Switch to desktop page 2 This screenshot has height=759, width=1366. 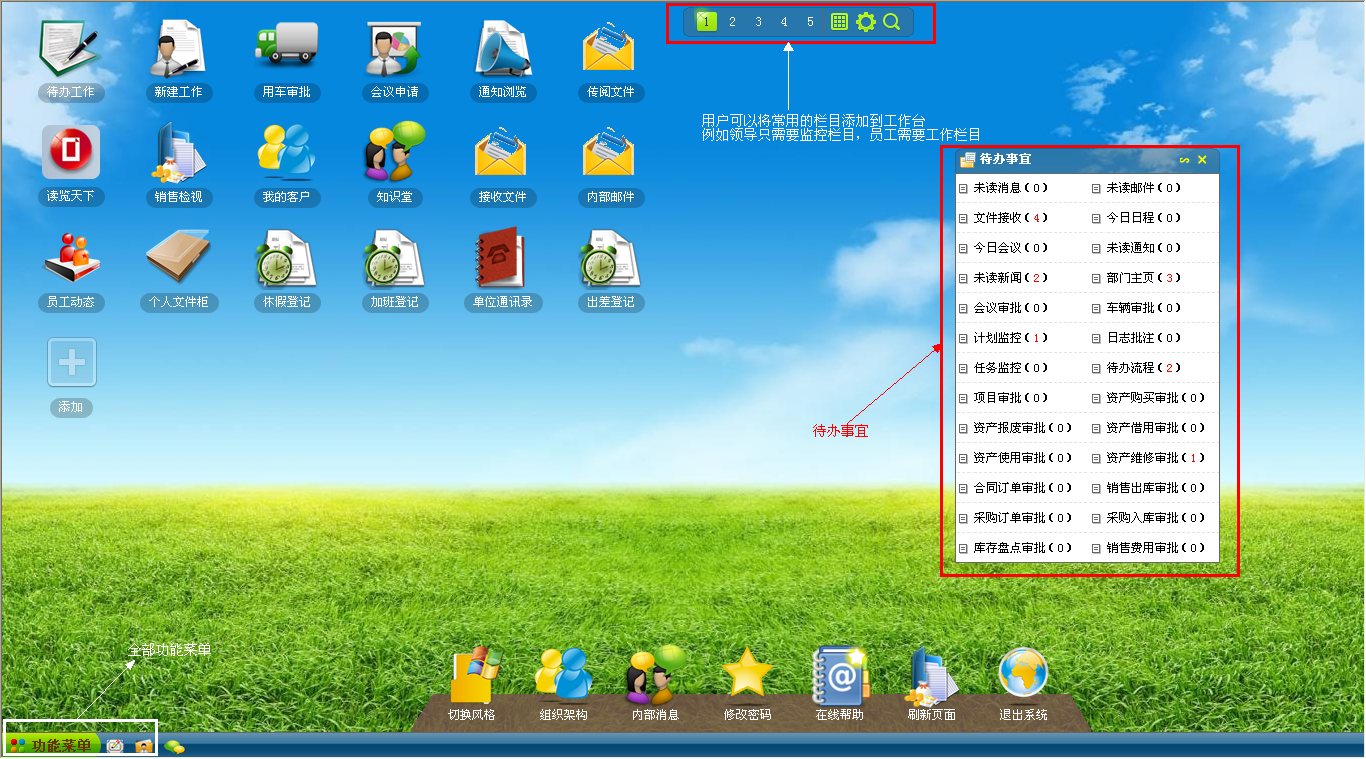(x=732, y=21)
